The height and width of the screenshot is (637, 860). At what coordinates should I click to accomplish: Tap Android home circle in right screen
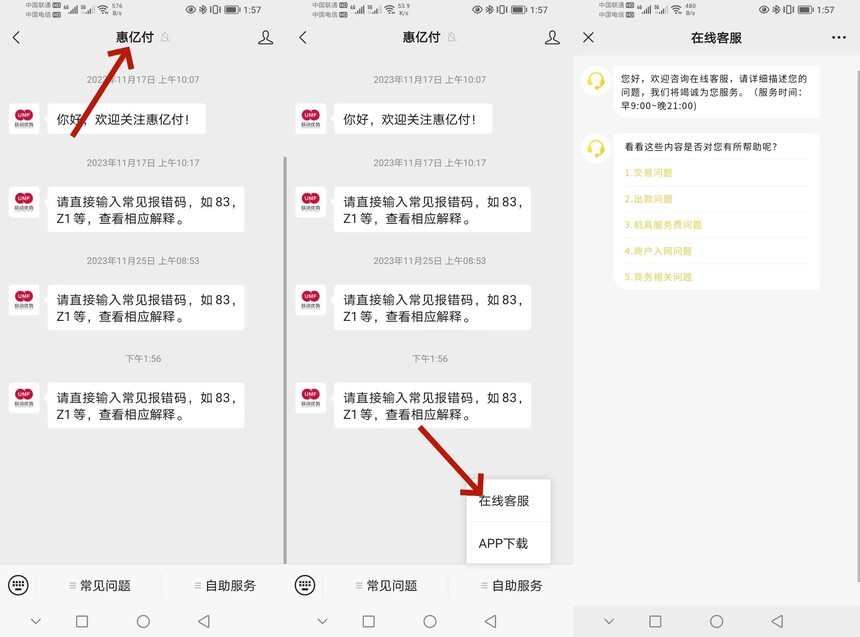coord(716,621)
